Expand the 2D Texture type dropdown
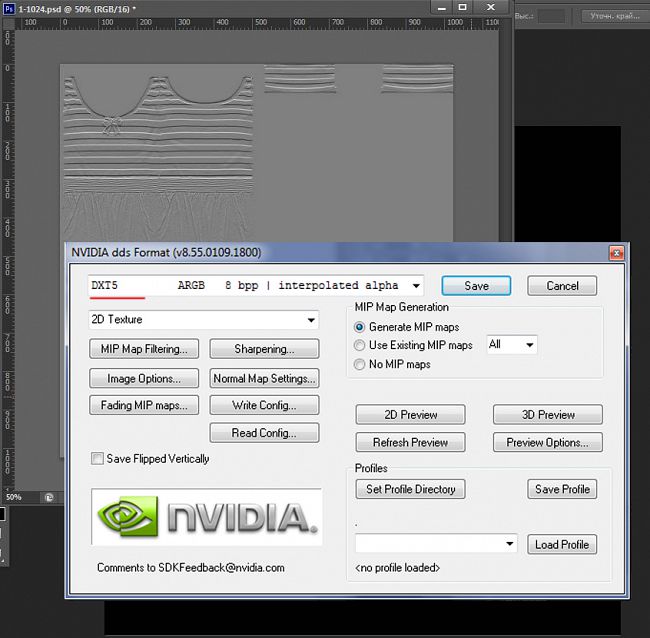This screenshot has height=638, width=650. (x=311, y=320)
